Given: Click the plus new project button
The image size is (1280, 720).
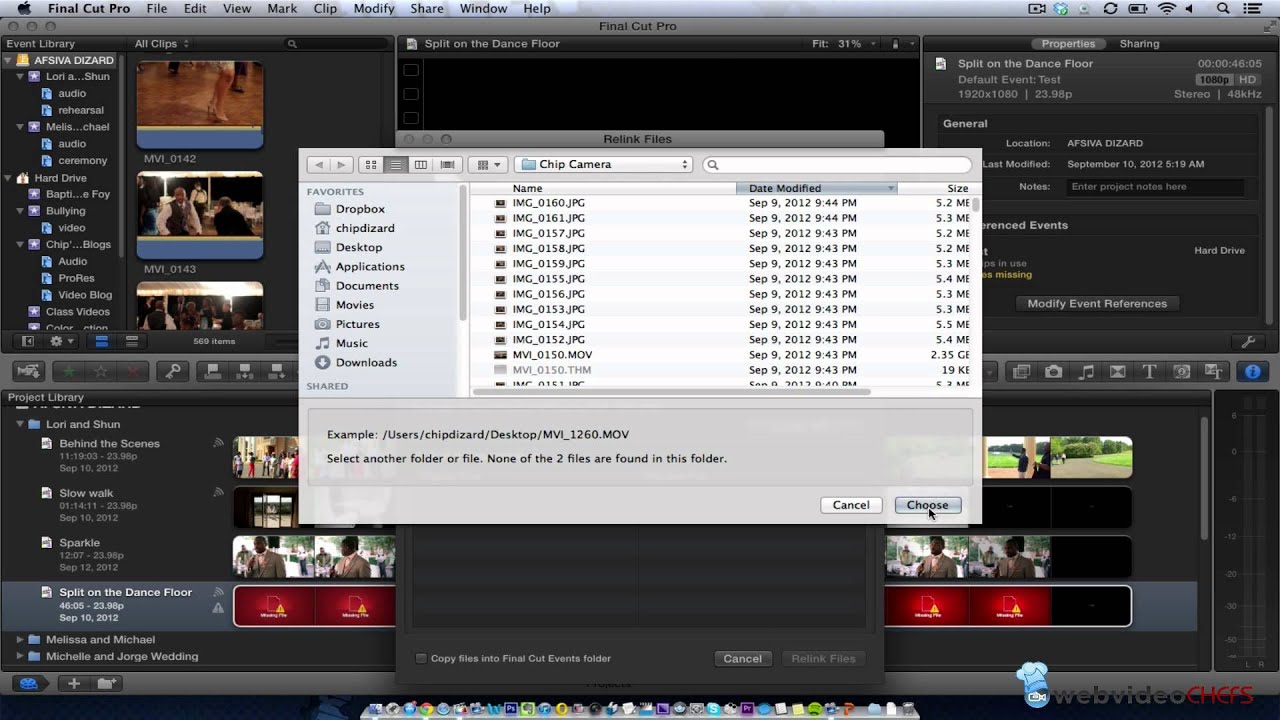Looking at the screenshot, I should click(74, 683).
